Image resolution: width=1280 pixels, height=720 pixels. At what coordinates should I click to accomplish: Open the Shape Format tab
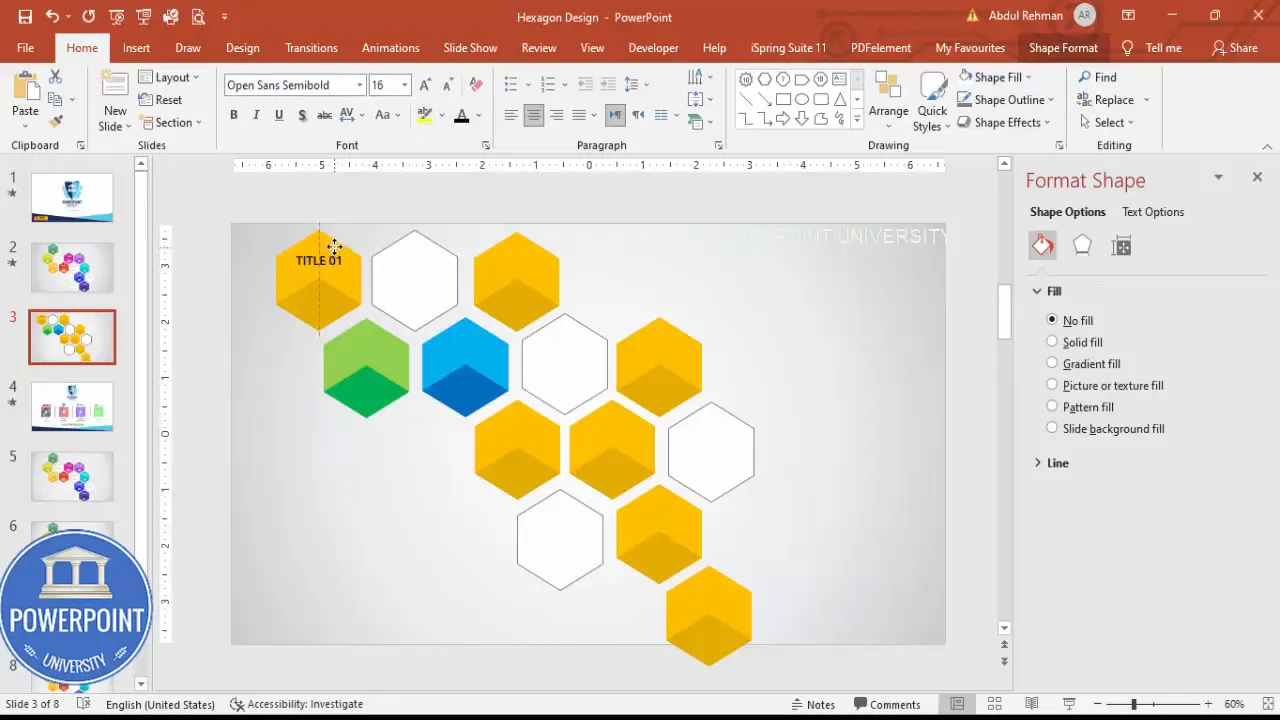pos(1063,48)
